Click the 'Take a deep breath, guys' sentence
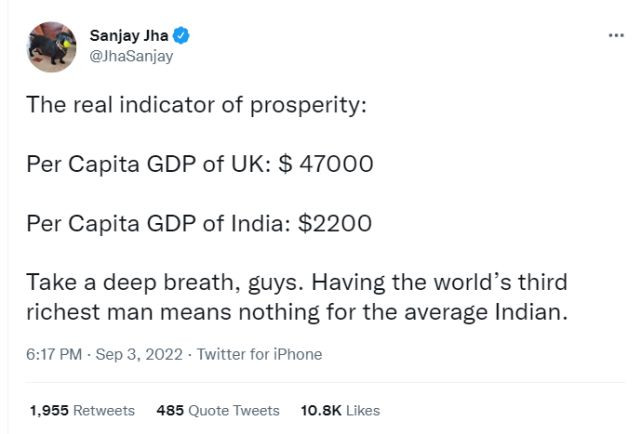 165,283
